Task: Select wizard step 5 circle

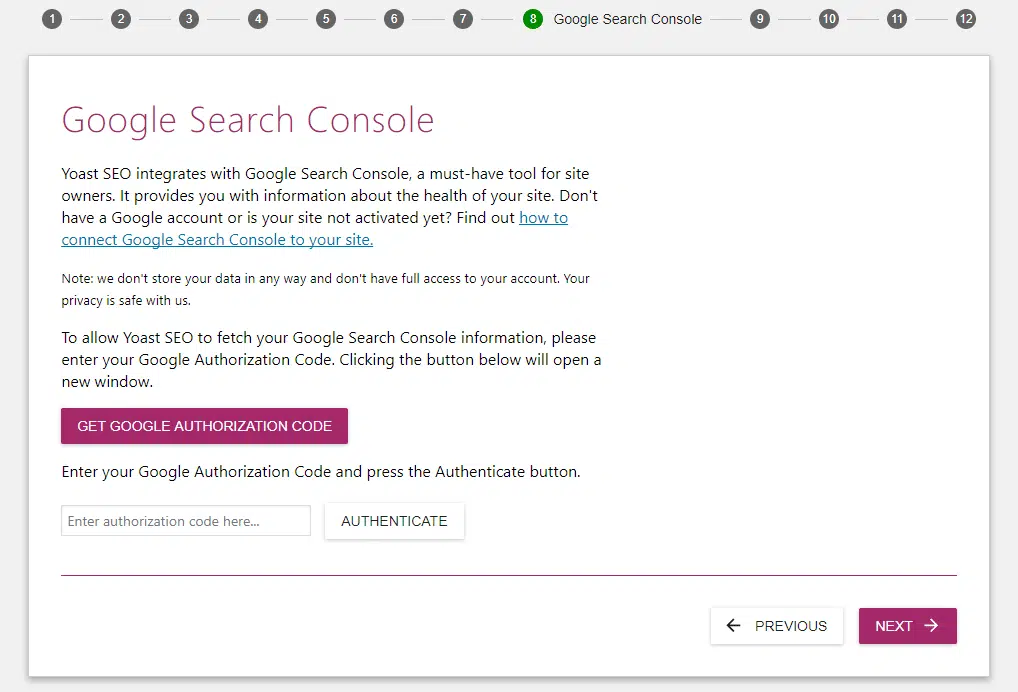Action: pyautogui.click(x=326, y=19)
